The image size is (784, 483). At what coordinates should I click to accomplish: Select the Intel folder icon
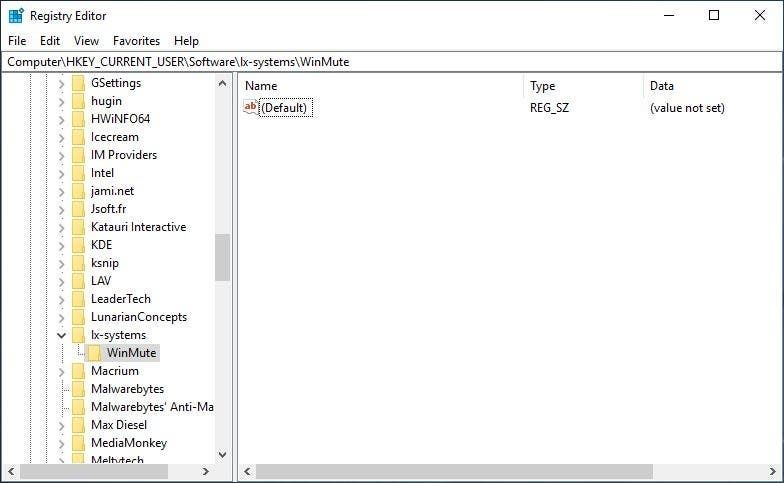(x=78, y=173)
